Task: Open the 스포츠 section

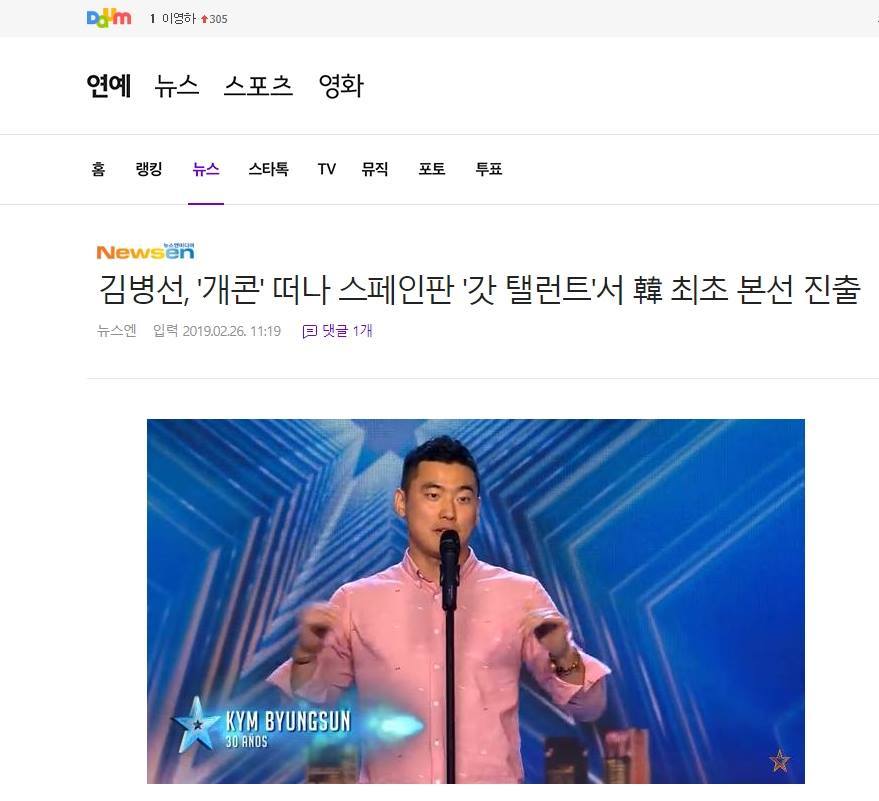Action: click(258, 86)
